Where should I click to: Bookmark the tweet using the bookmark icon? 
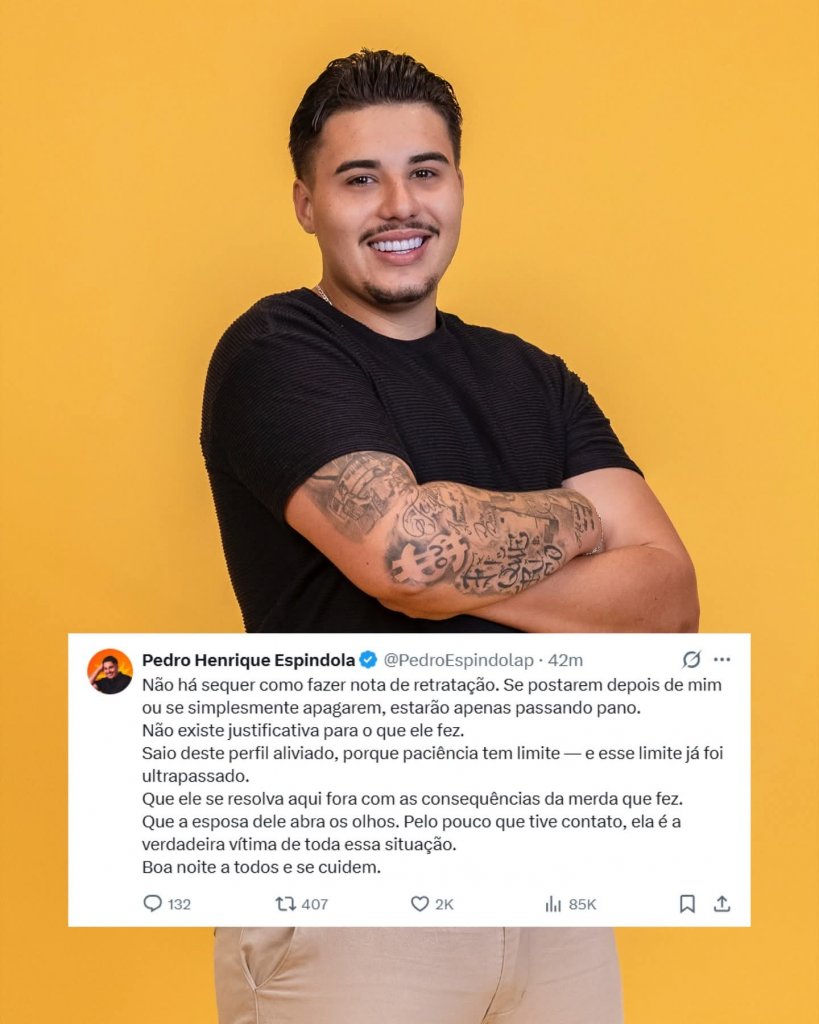(x=687, y=904)
